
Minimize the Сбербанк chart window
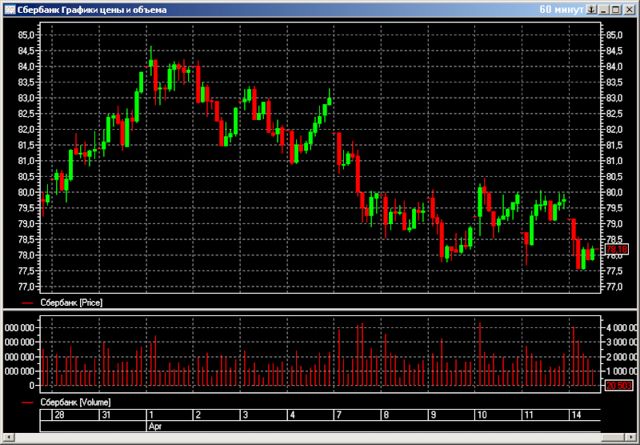pos(604,9)
